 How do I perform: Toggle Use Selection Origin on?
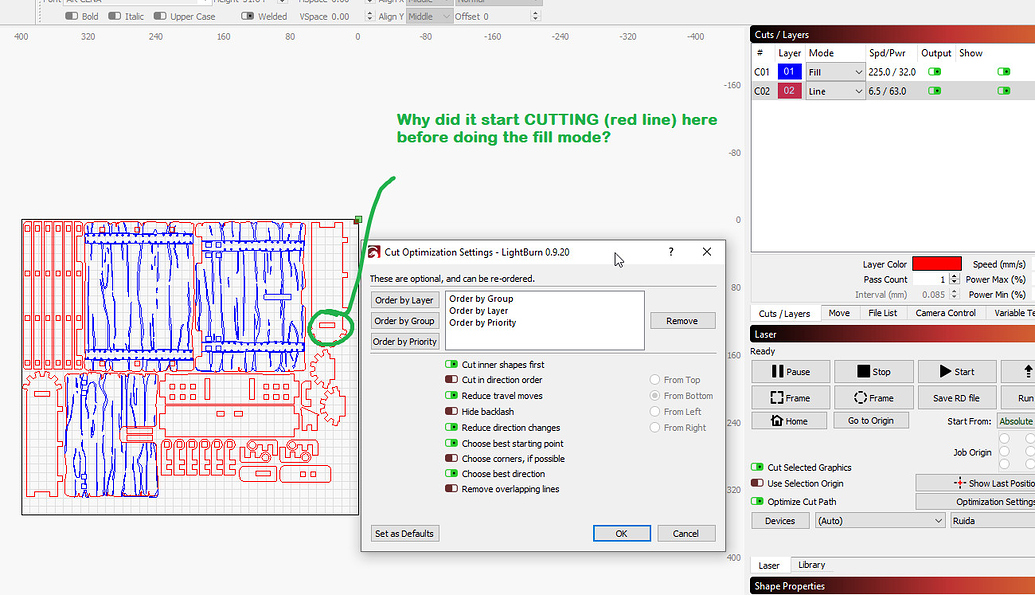(x=757, y=483)
